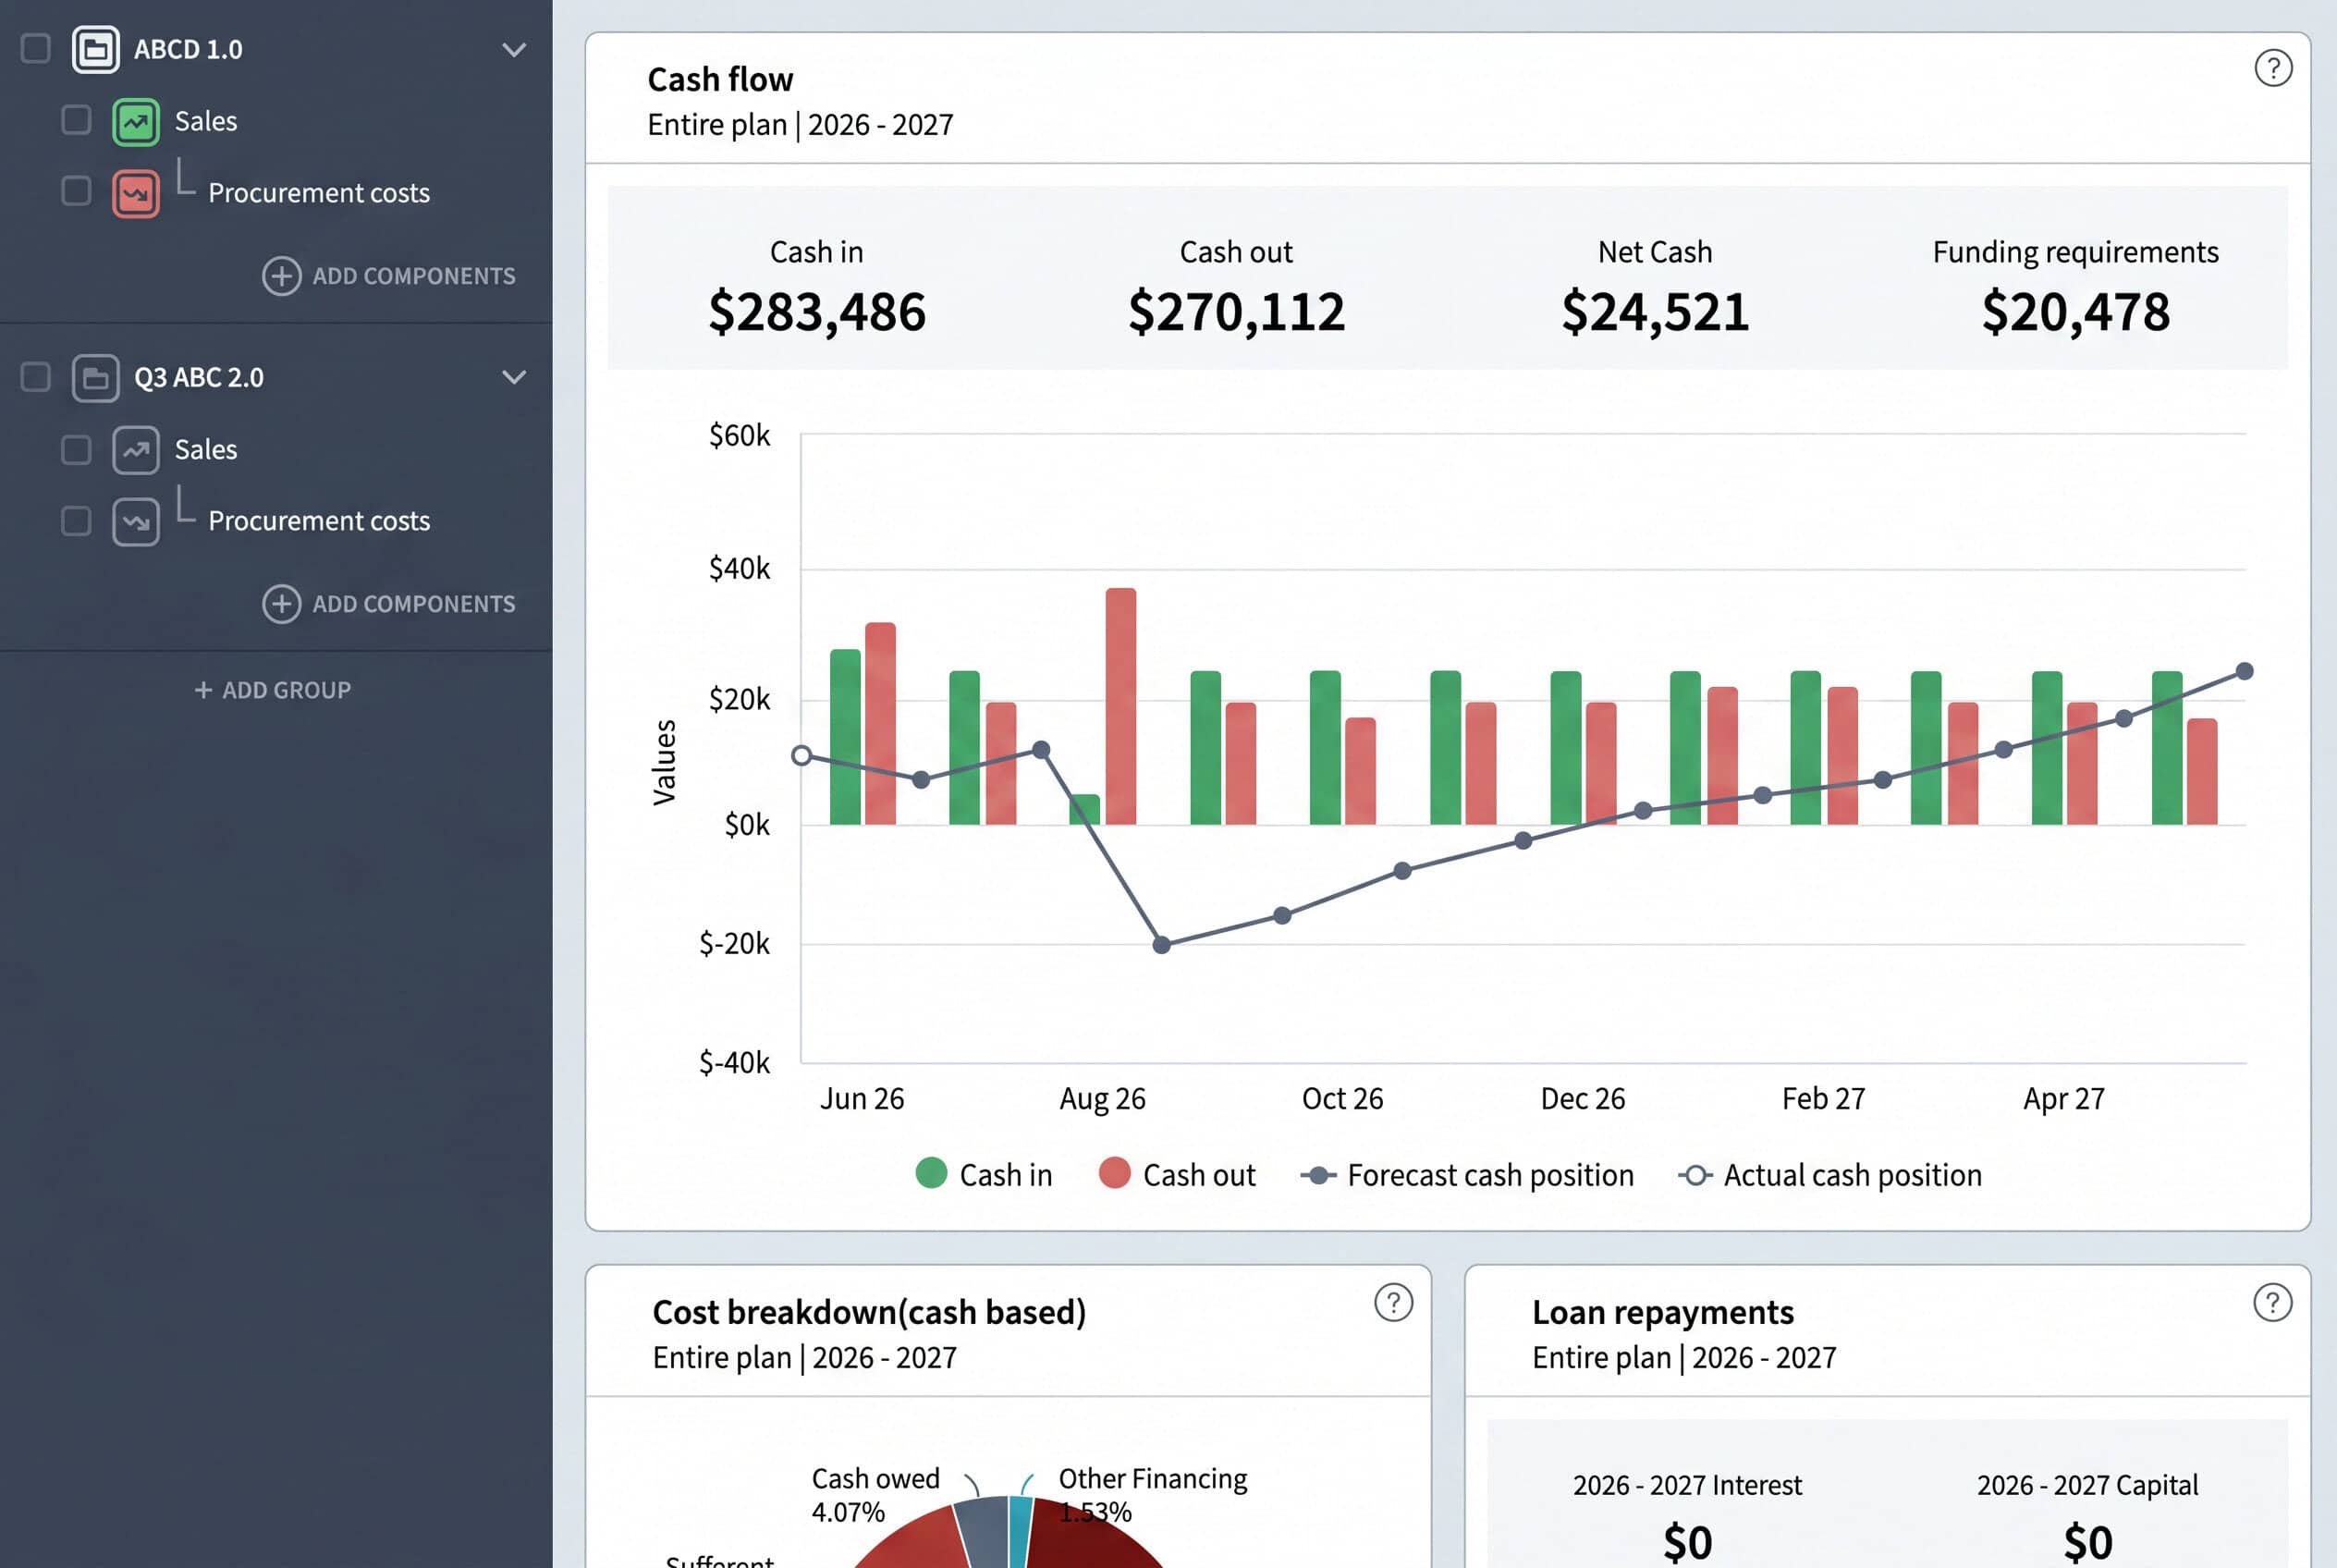Click the Loan repayments title

pyautogui.click(x=1663, y=1312)
